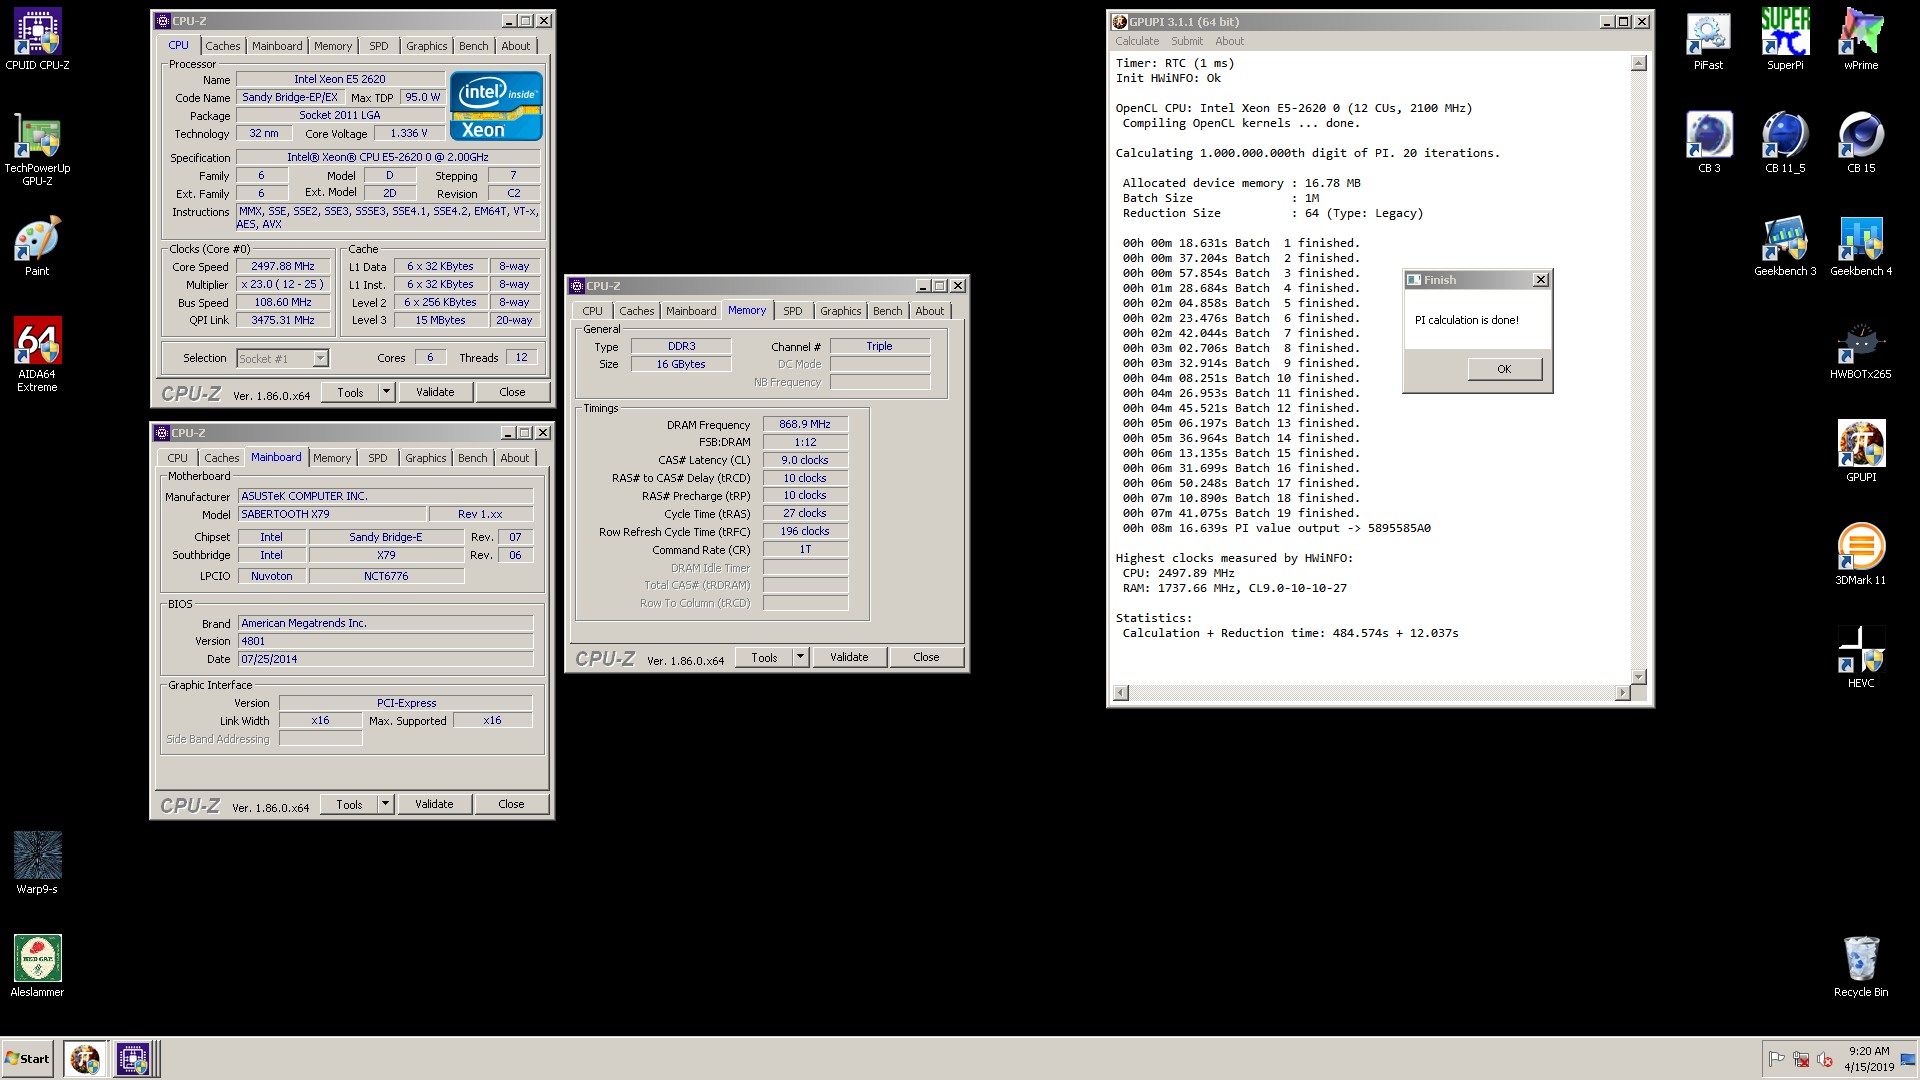Open the GPUPI desktop icon

[x=1861, y=451]
